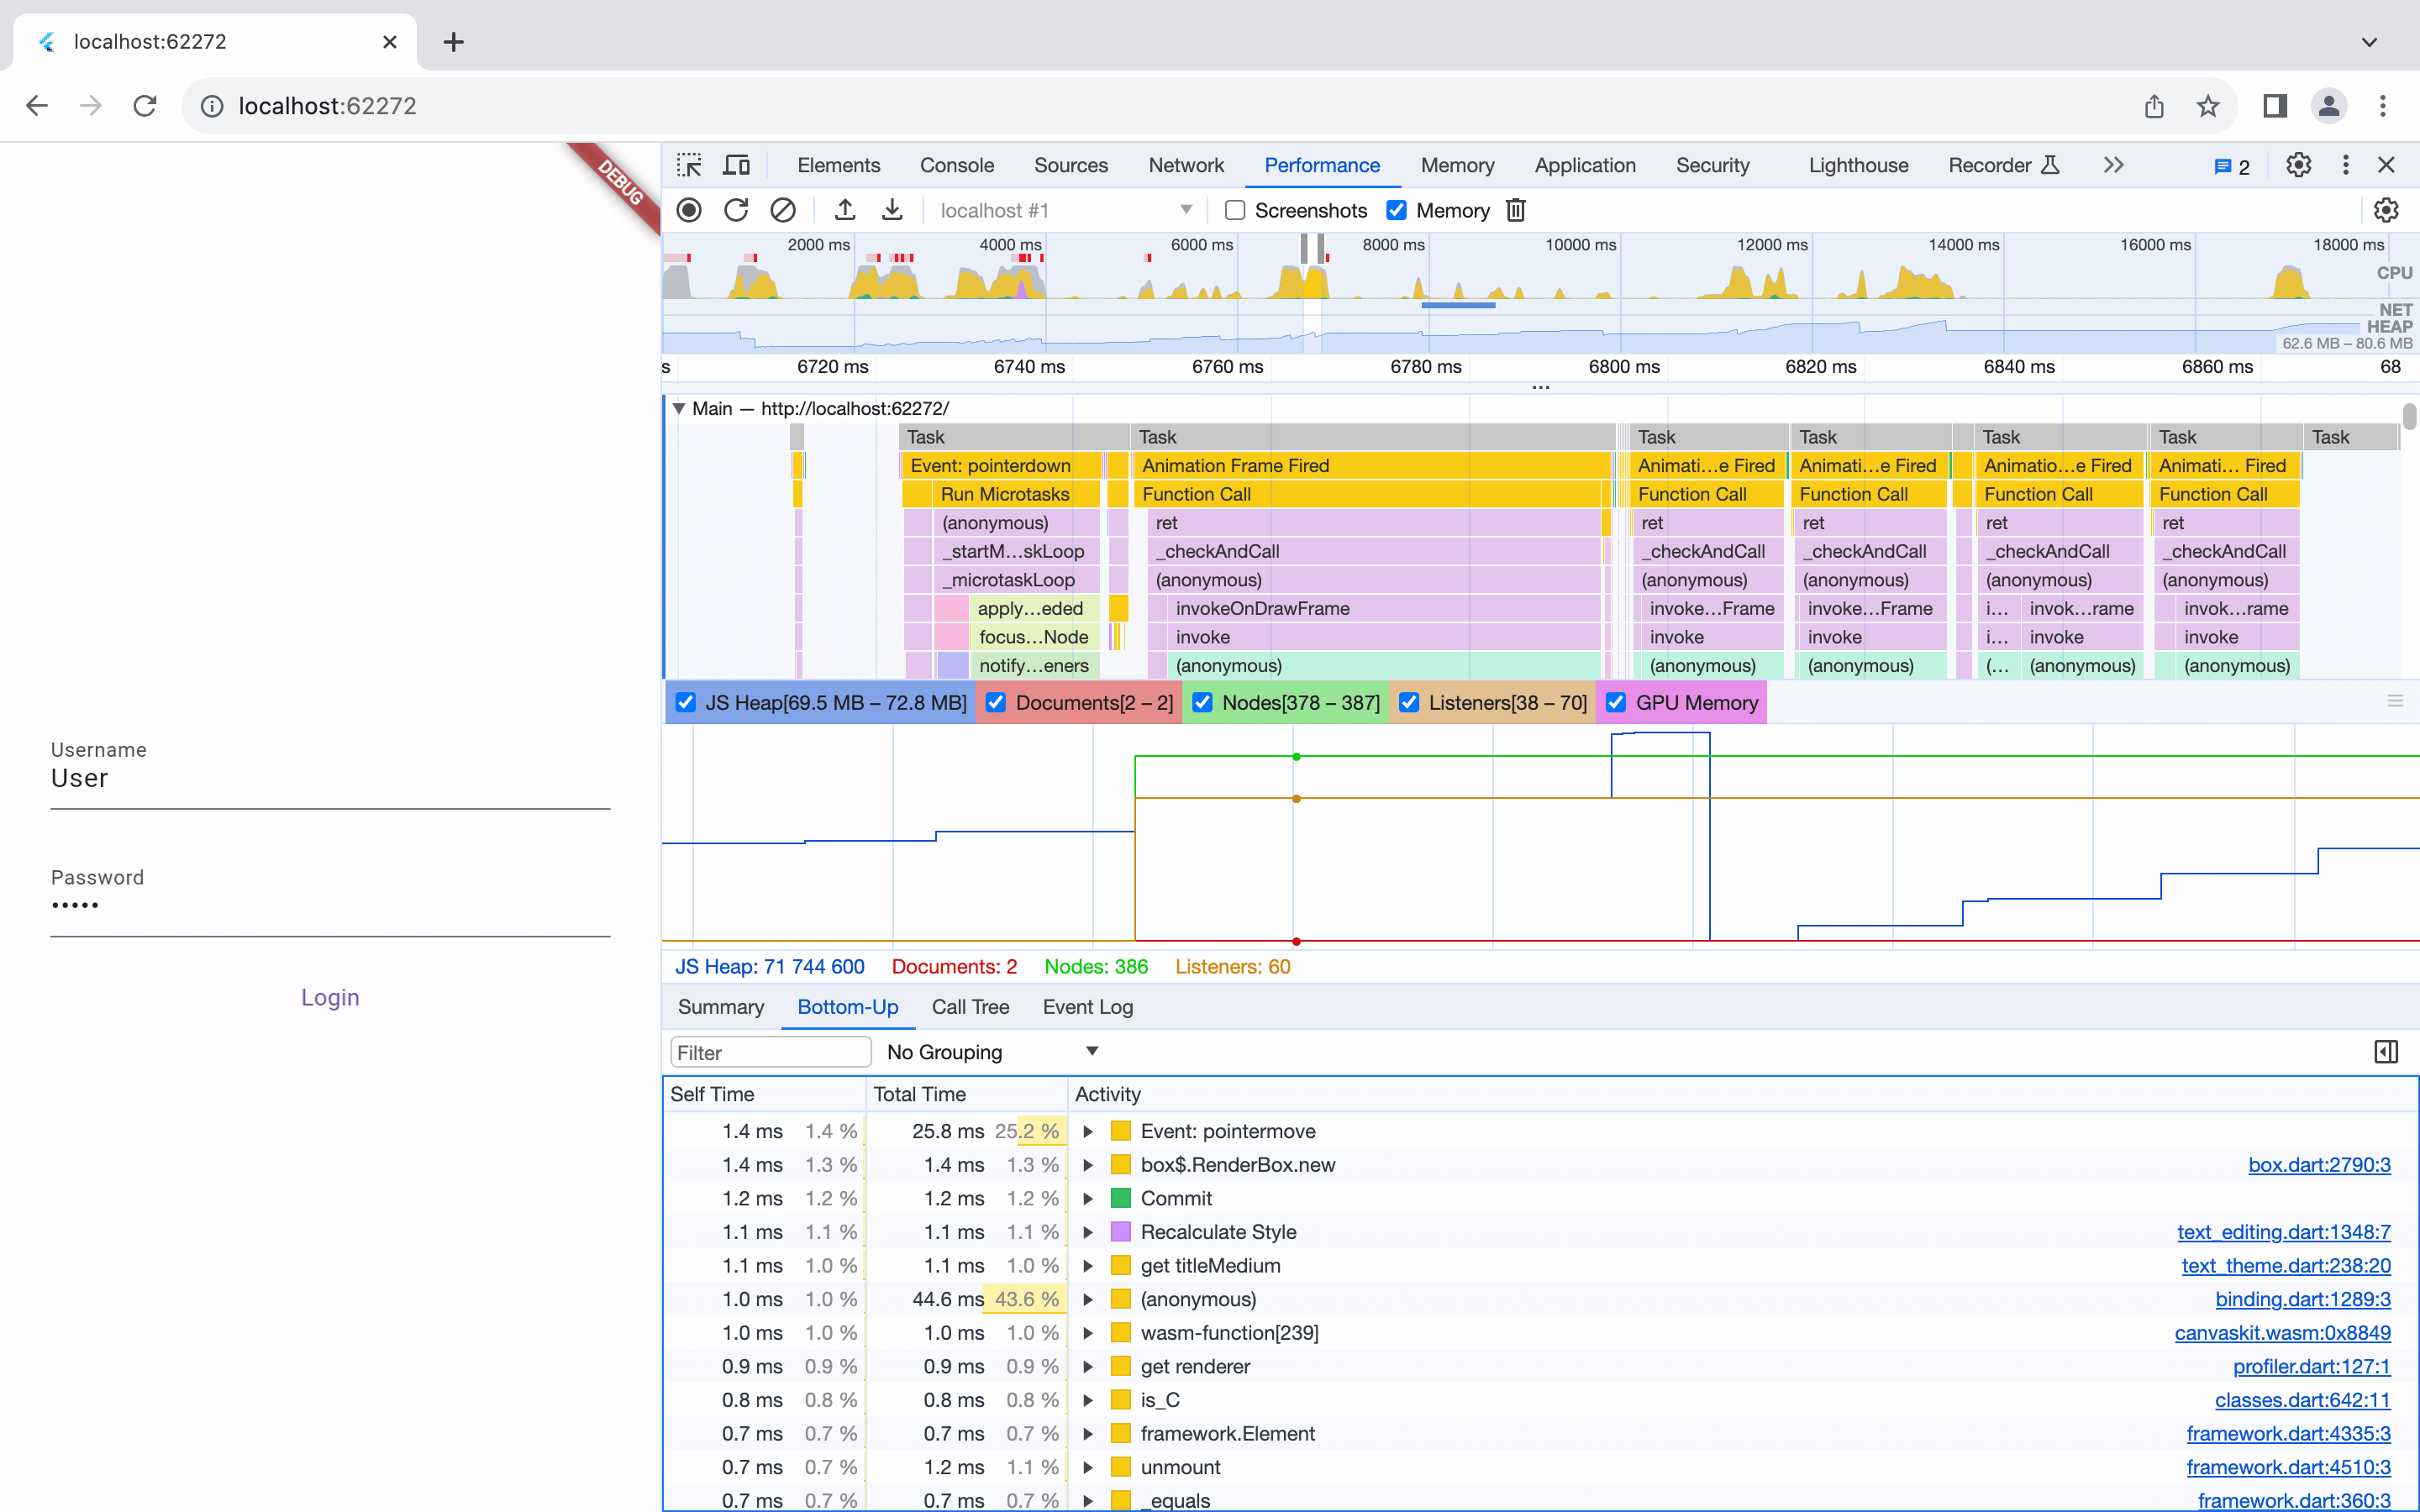Switch to the Call Tree tab
Screen dimensions: 2420x1512
pyautogui.click(x=969, y=1007)
